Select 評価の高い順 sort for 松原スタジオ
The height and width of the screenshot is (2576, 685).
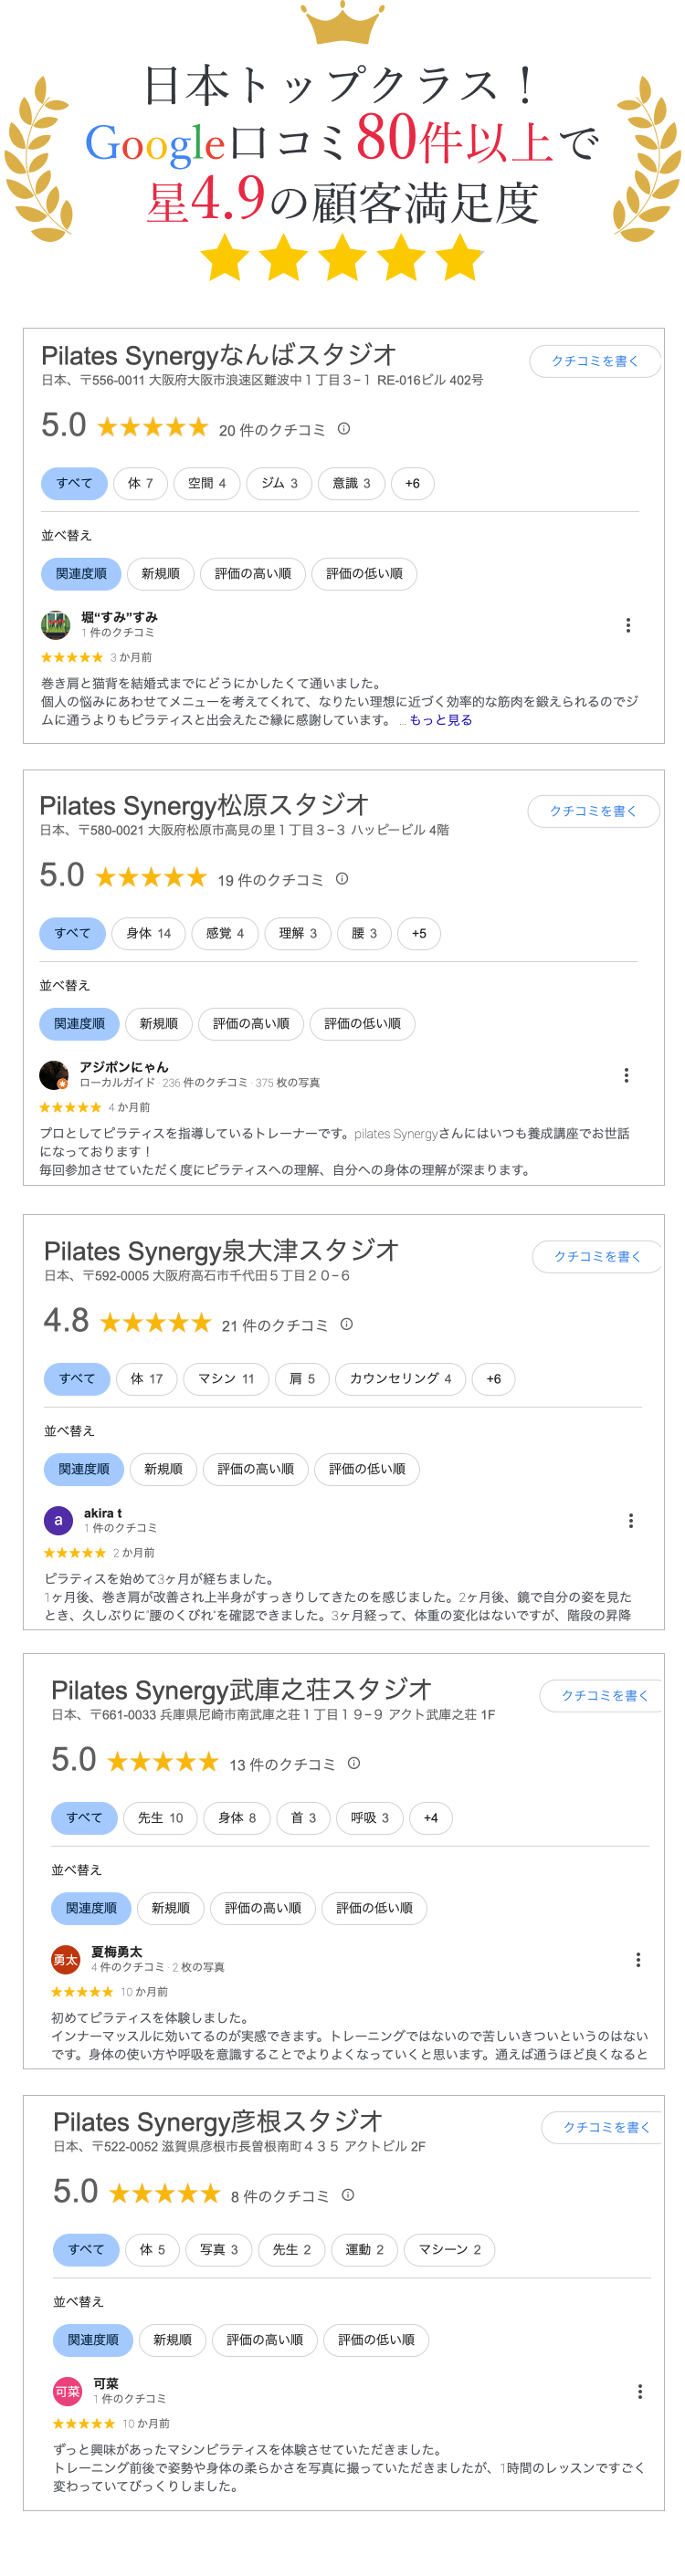click(250, 1024)
